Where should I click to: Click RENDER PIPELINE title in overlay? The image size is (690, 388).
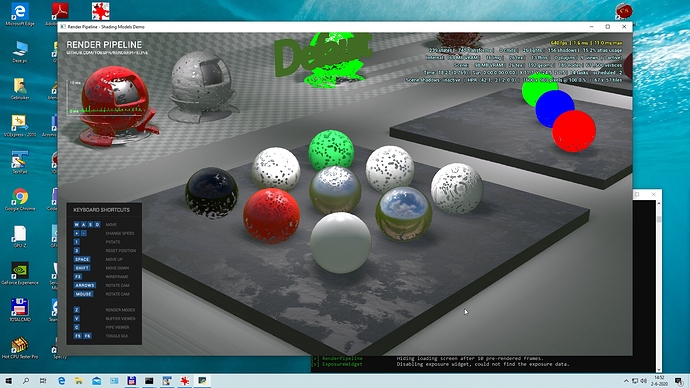click(104, 45)
